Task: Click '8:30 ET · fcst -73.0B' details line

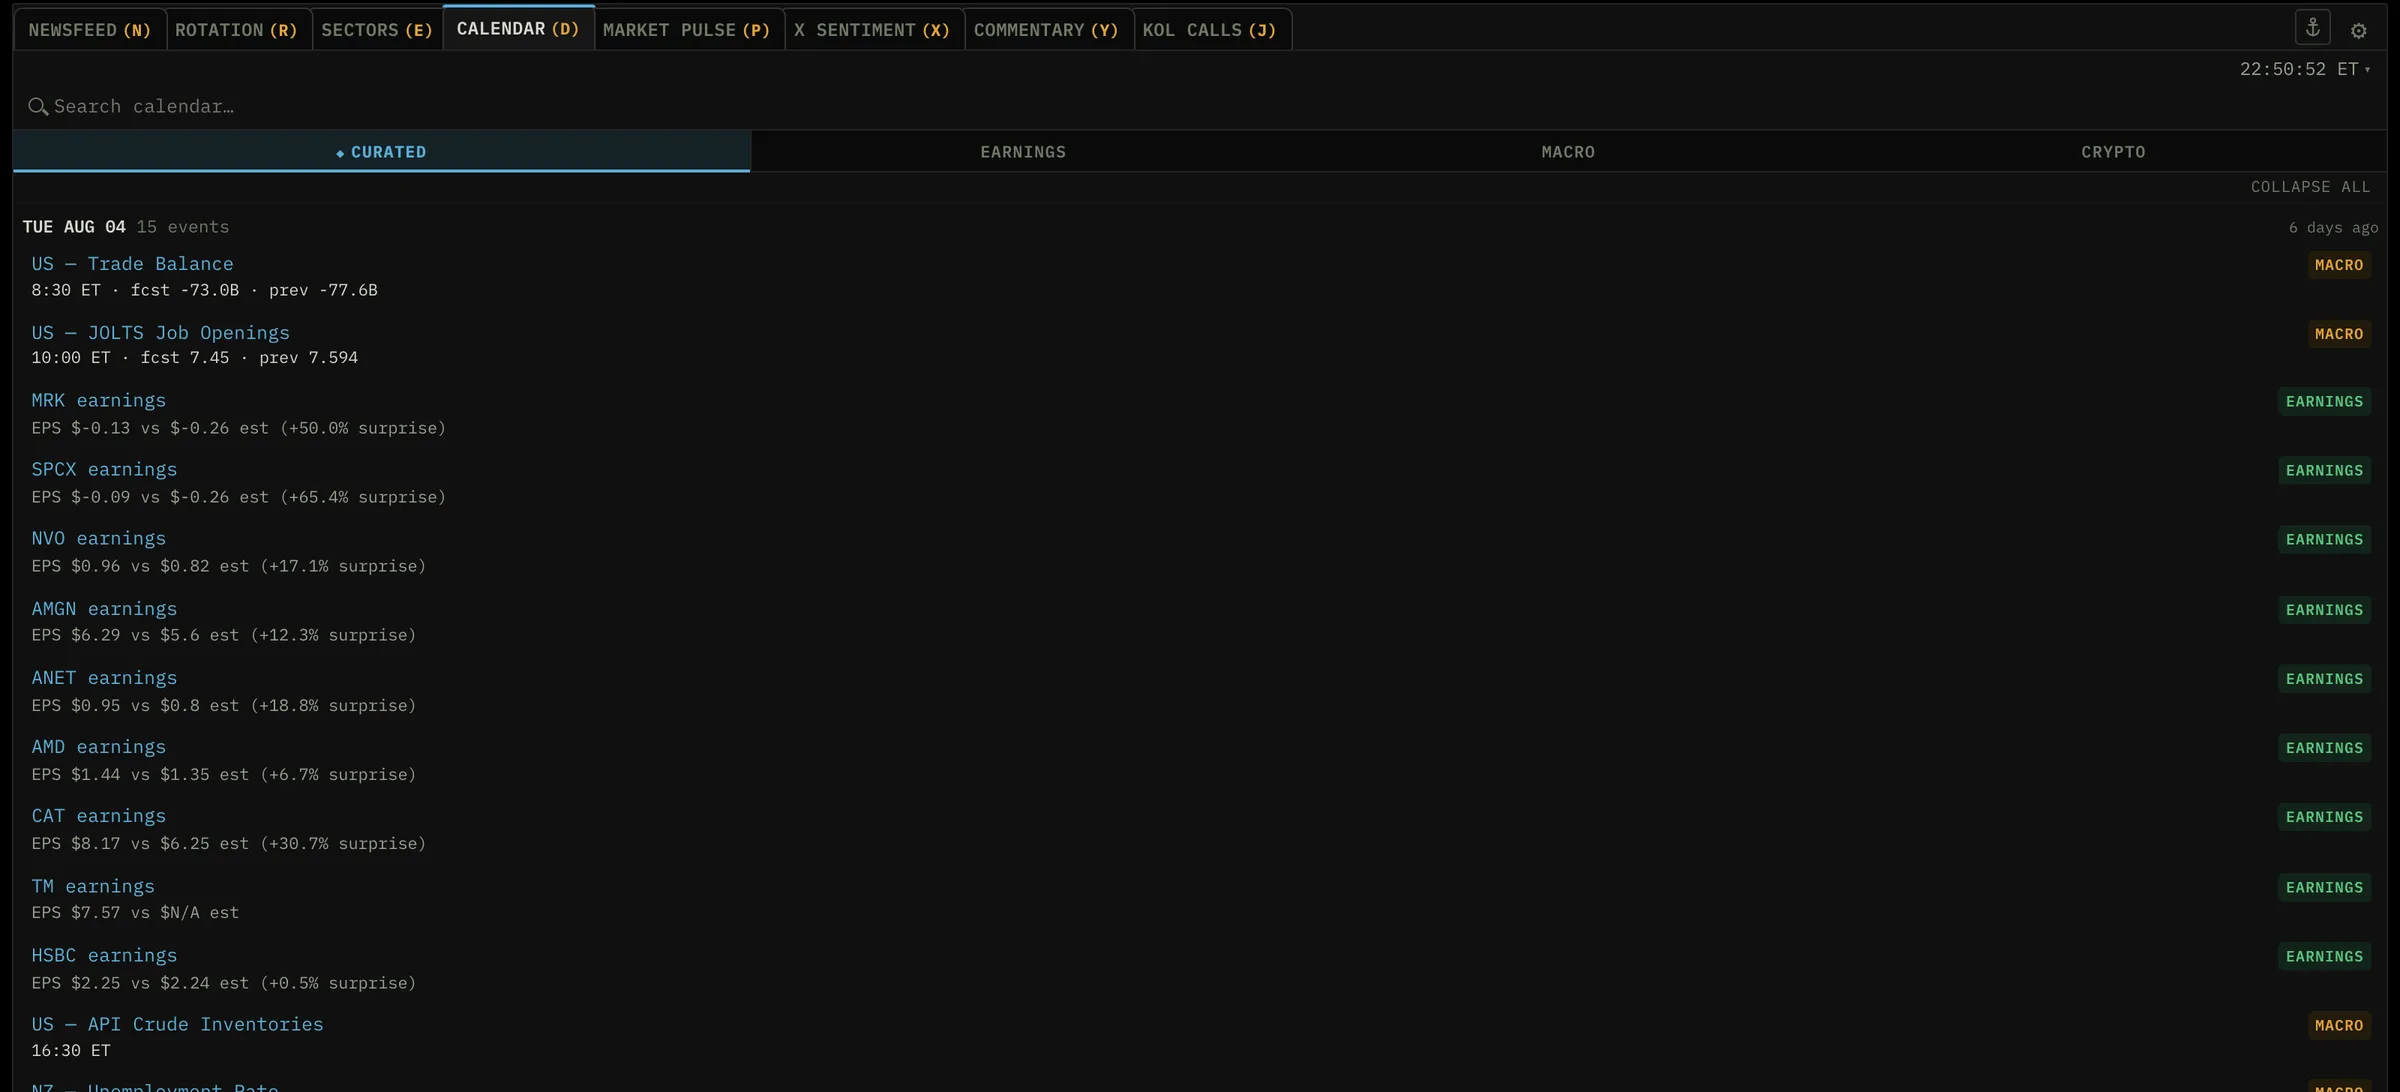Action: point(204,291)
